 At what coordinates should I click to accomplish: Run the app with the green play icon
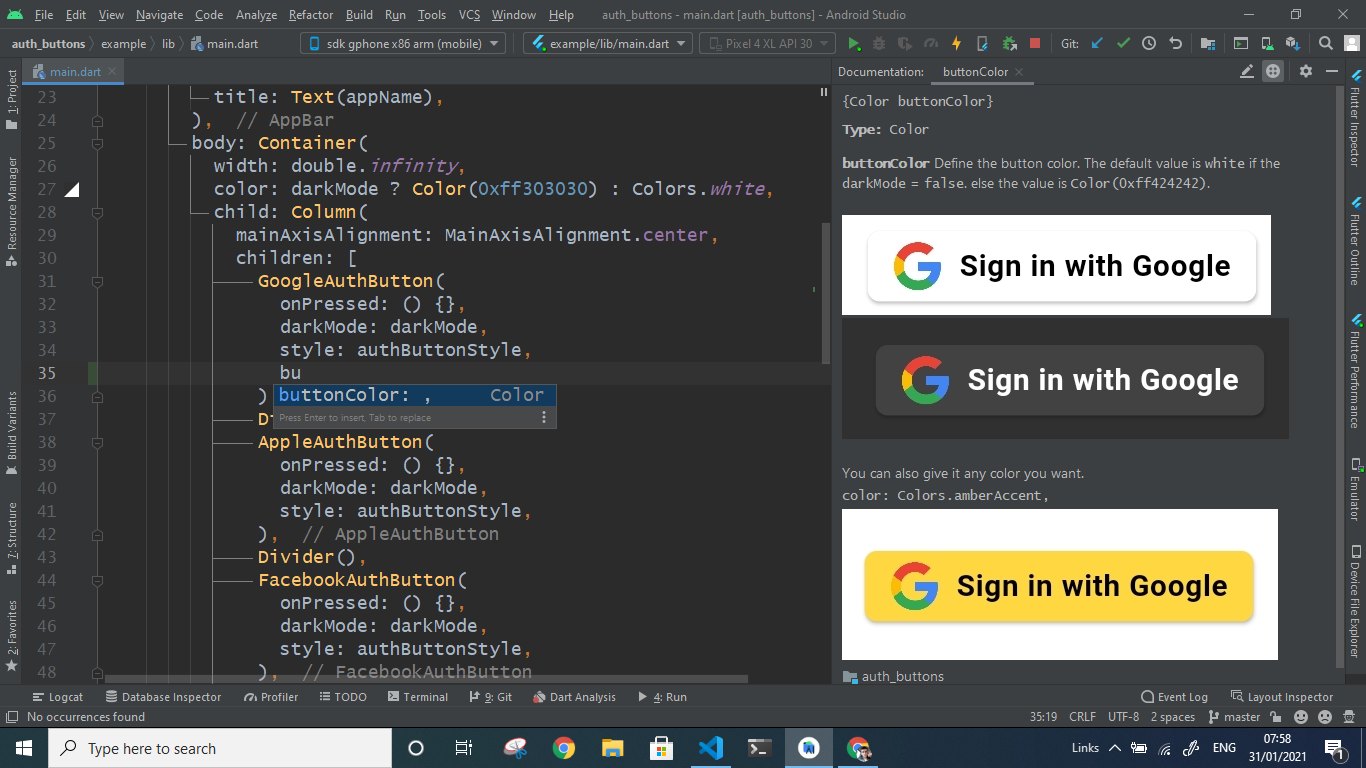pyautogui.click(x=854, y=44)
